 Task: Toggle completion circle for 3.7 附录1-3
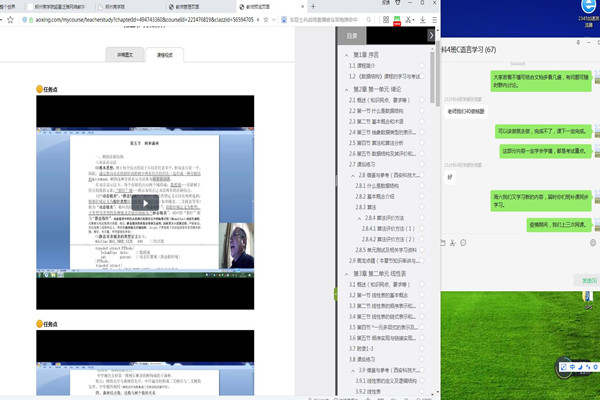424,349
